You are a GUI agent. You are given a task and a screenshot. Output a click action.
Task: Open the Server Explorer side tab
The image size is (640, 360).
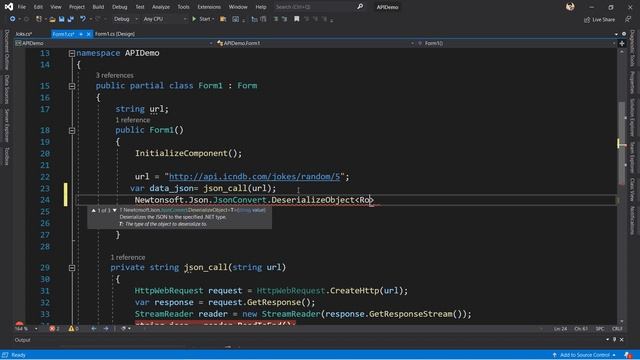click(x=7, y=125)
